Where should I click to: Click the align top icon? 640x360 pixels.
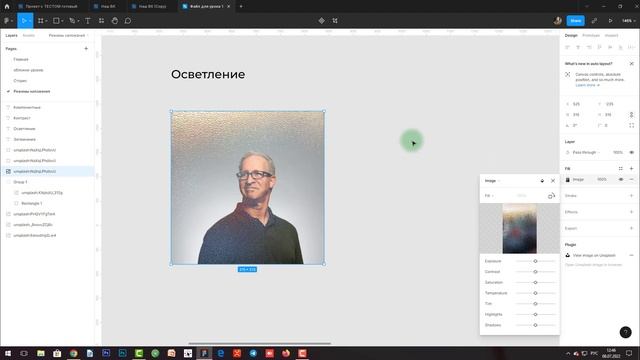point(599,47)
